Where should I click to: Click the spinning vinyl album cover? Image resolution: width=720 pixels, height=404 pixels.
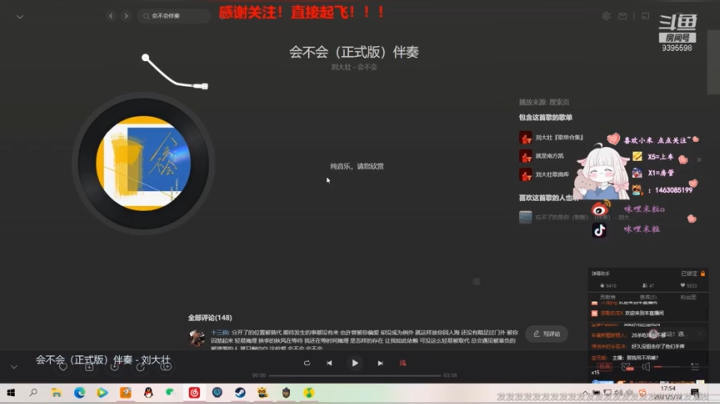tap(143, 163)
